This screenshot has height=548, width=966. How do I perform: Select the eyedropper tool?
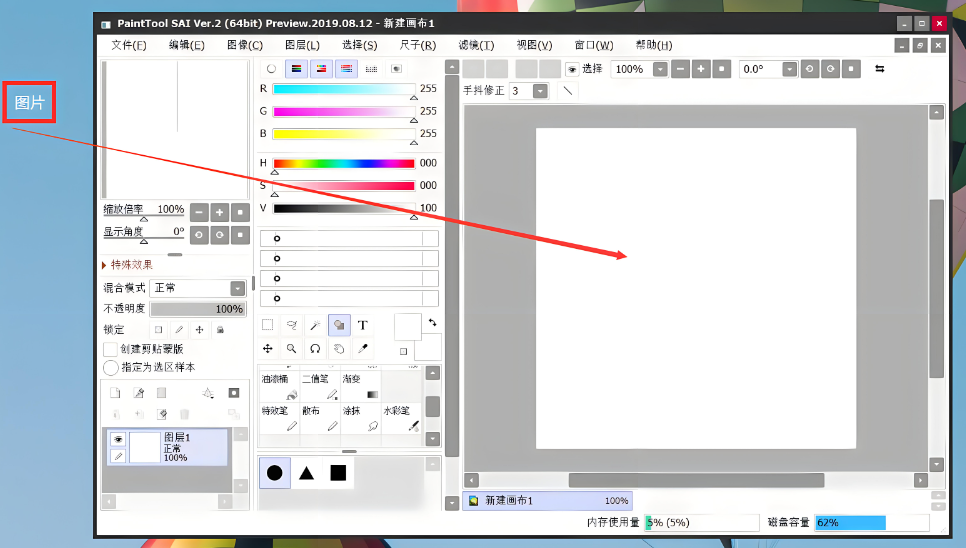[362, 349]
